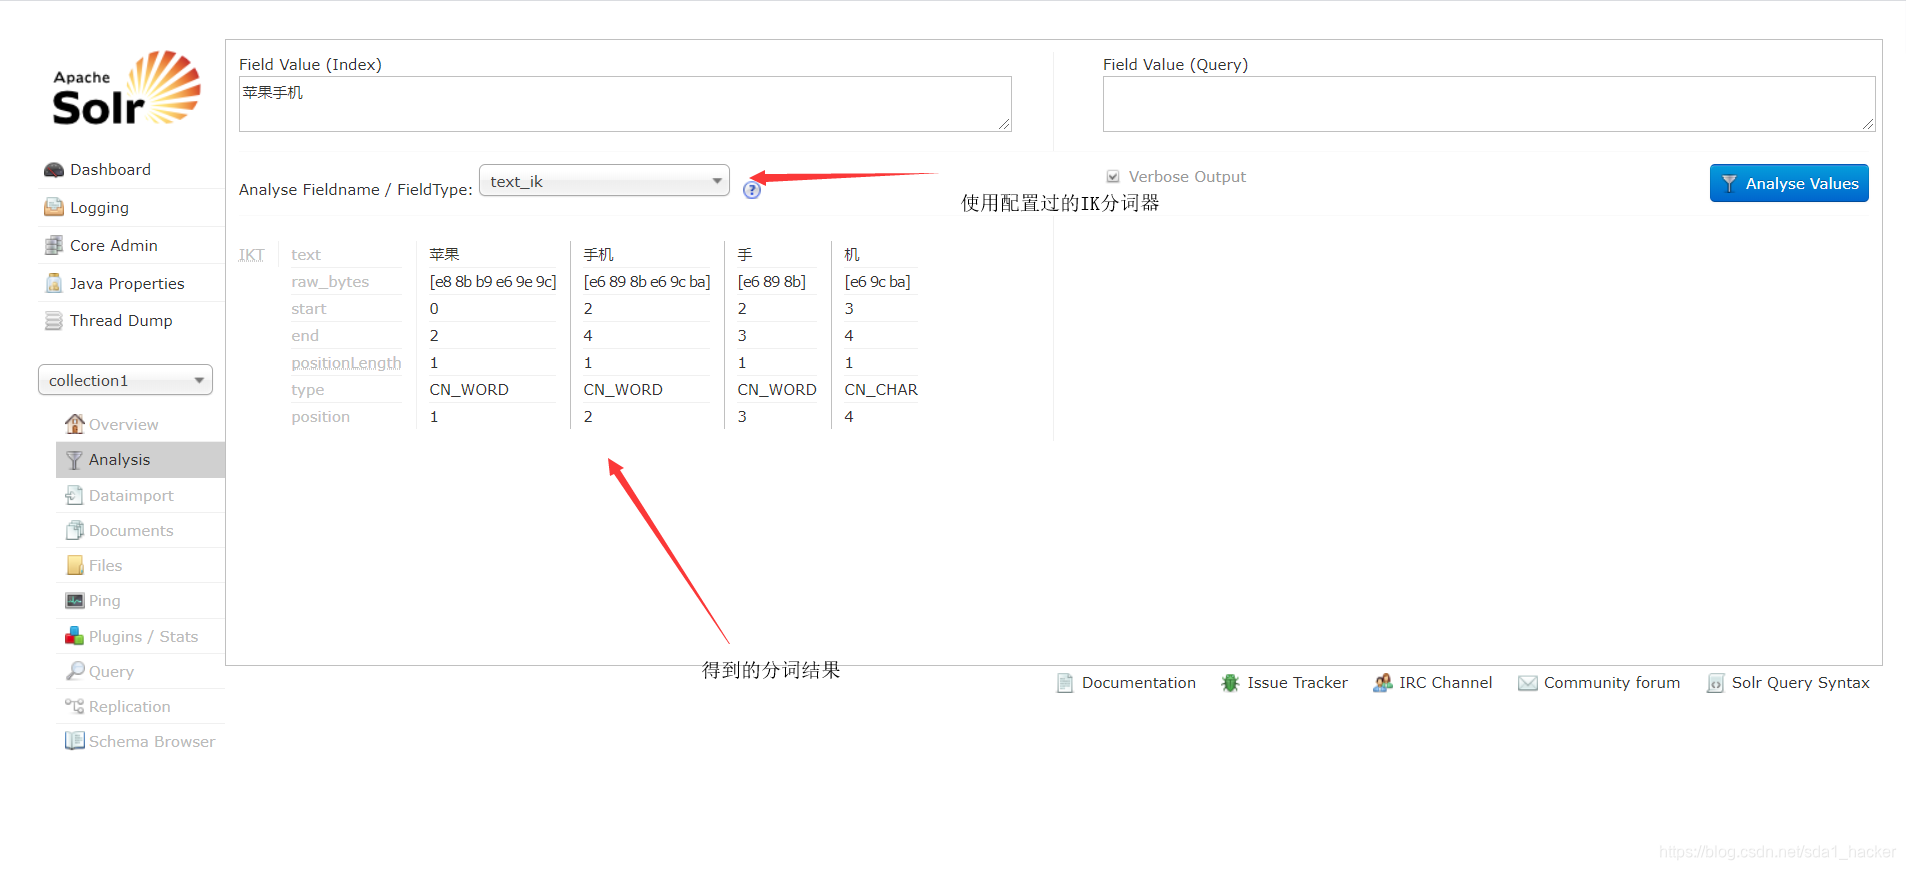Image resolution: width=1906 pixels, height=870 pixels.
Task: Click the '手机' token text cell
Action: pyautogui.click(x=598, y=255)
